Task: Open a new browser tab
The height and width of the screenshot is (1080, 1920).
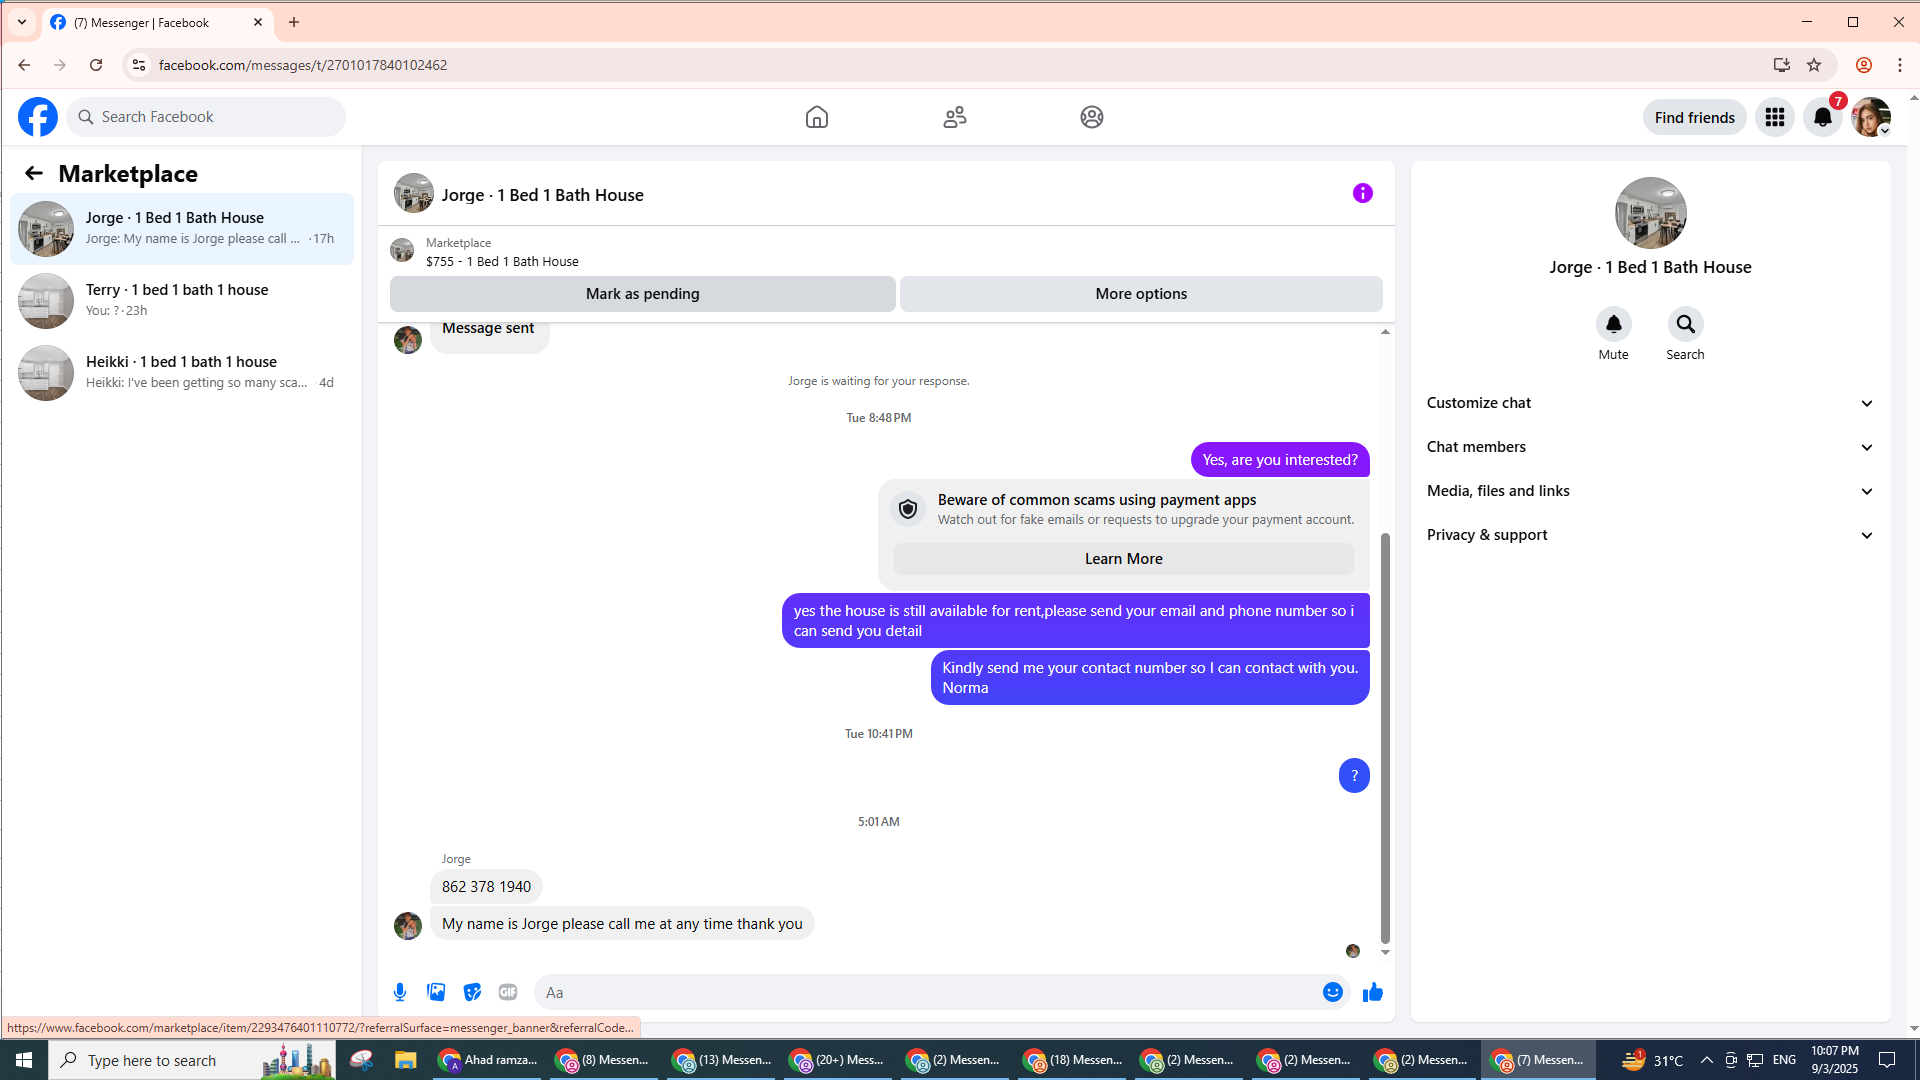Action: (x=294, y=22)
